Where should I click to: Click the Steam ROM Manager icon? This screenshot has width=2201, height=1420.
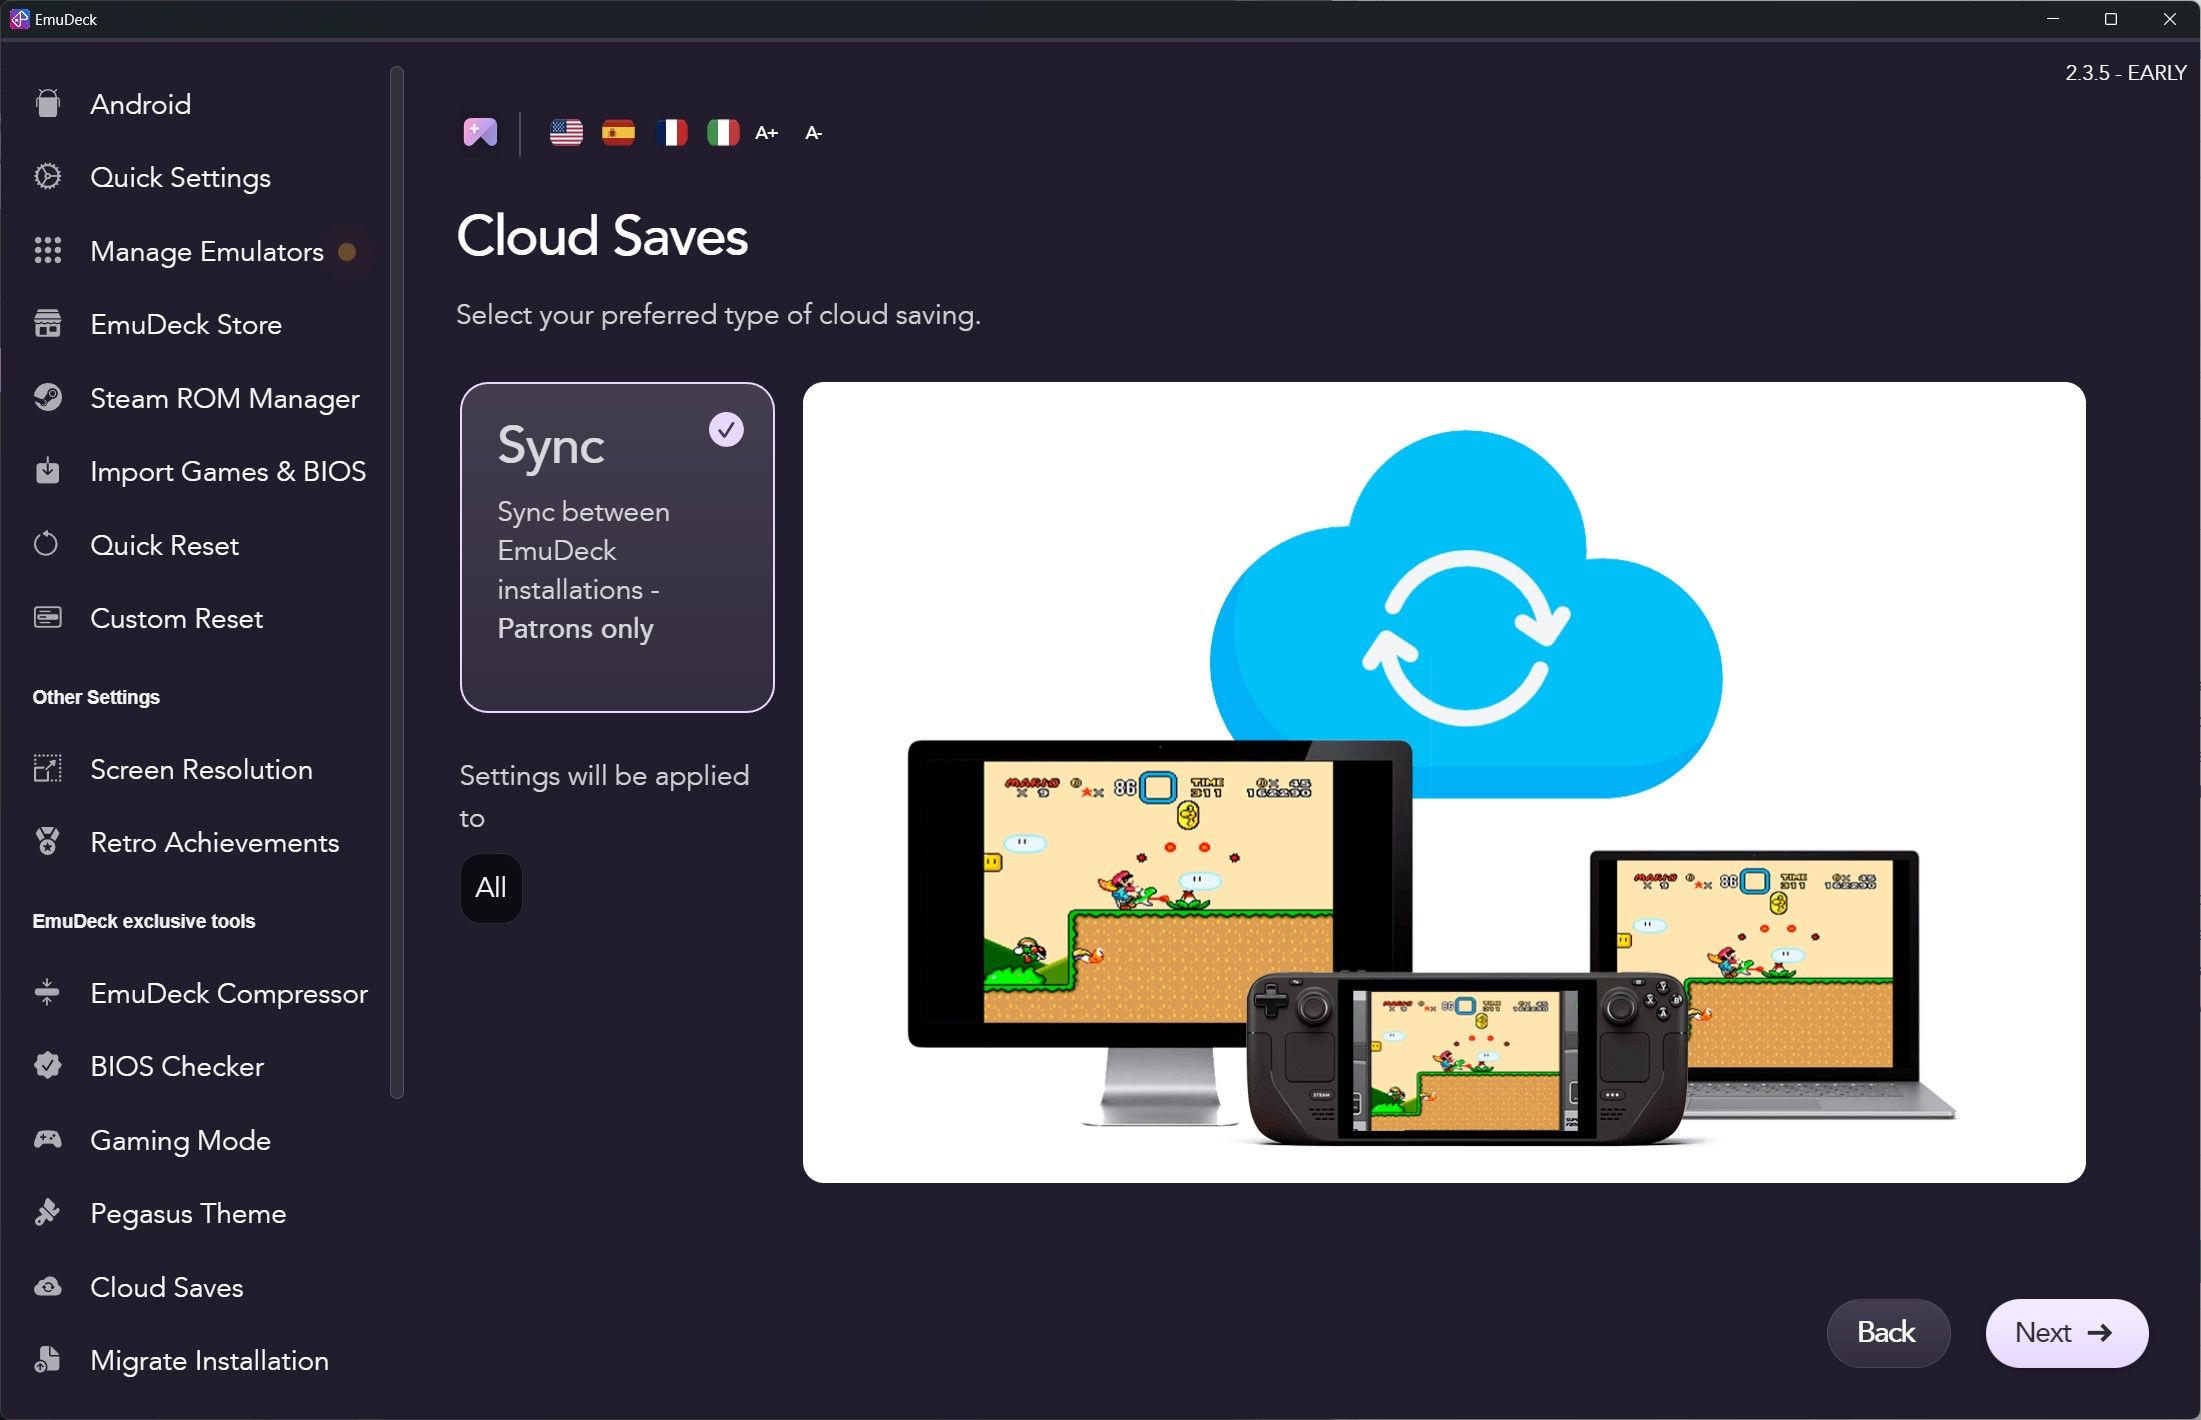(47, 398)
